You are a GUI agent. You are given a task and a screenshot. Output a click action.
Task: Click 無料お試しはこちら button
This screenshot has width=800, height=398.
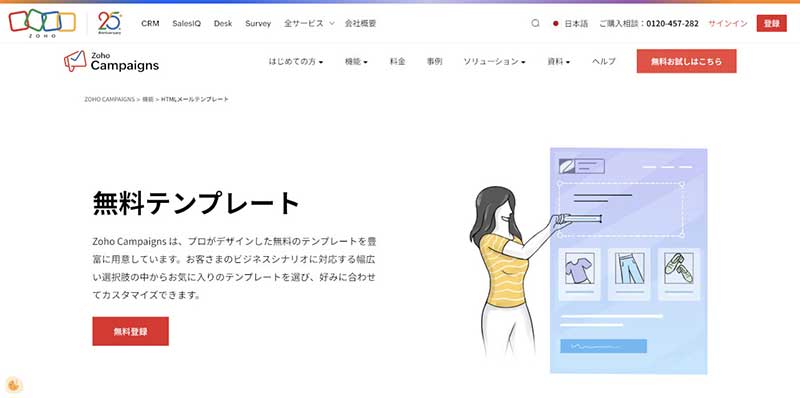[686, 61]
